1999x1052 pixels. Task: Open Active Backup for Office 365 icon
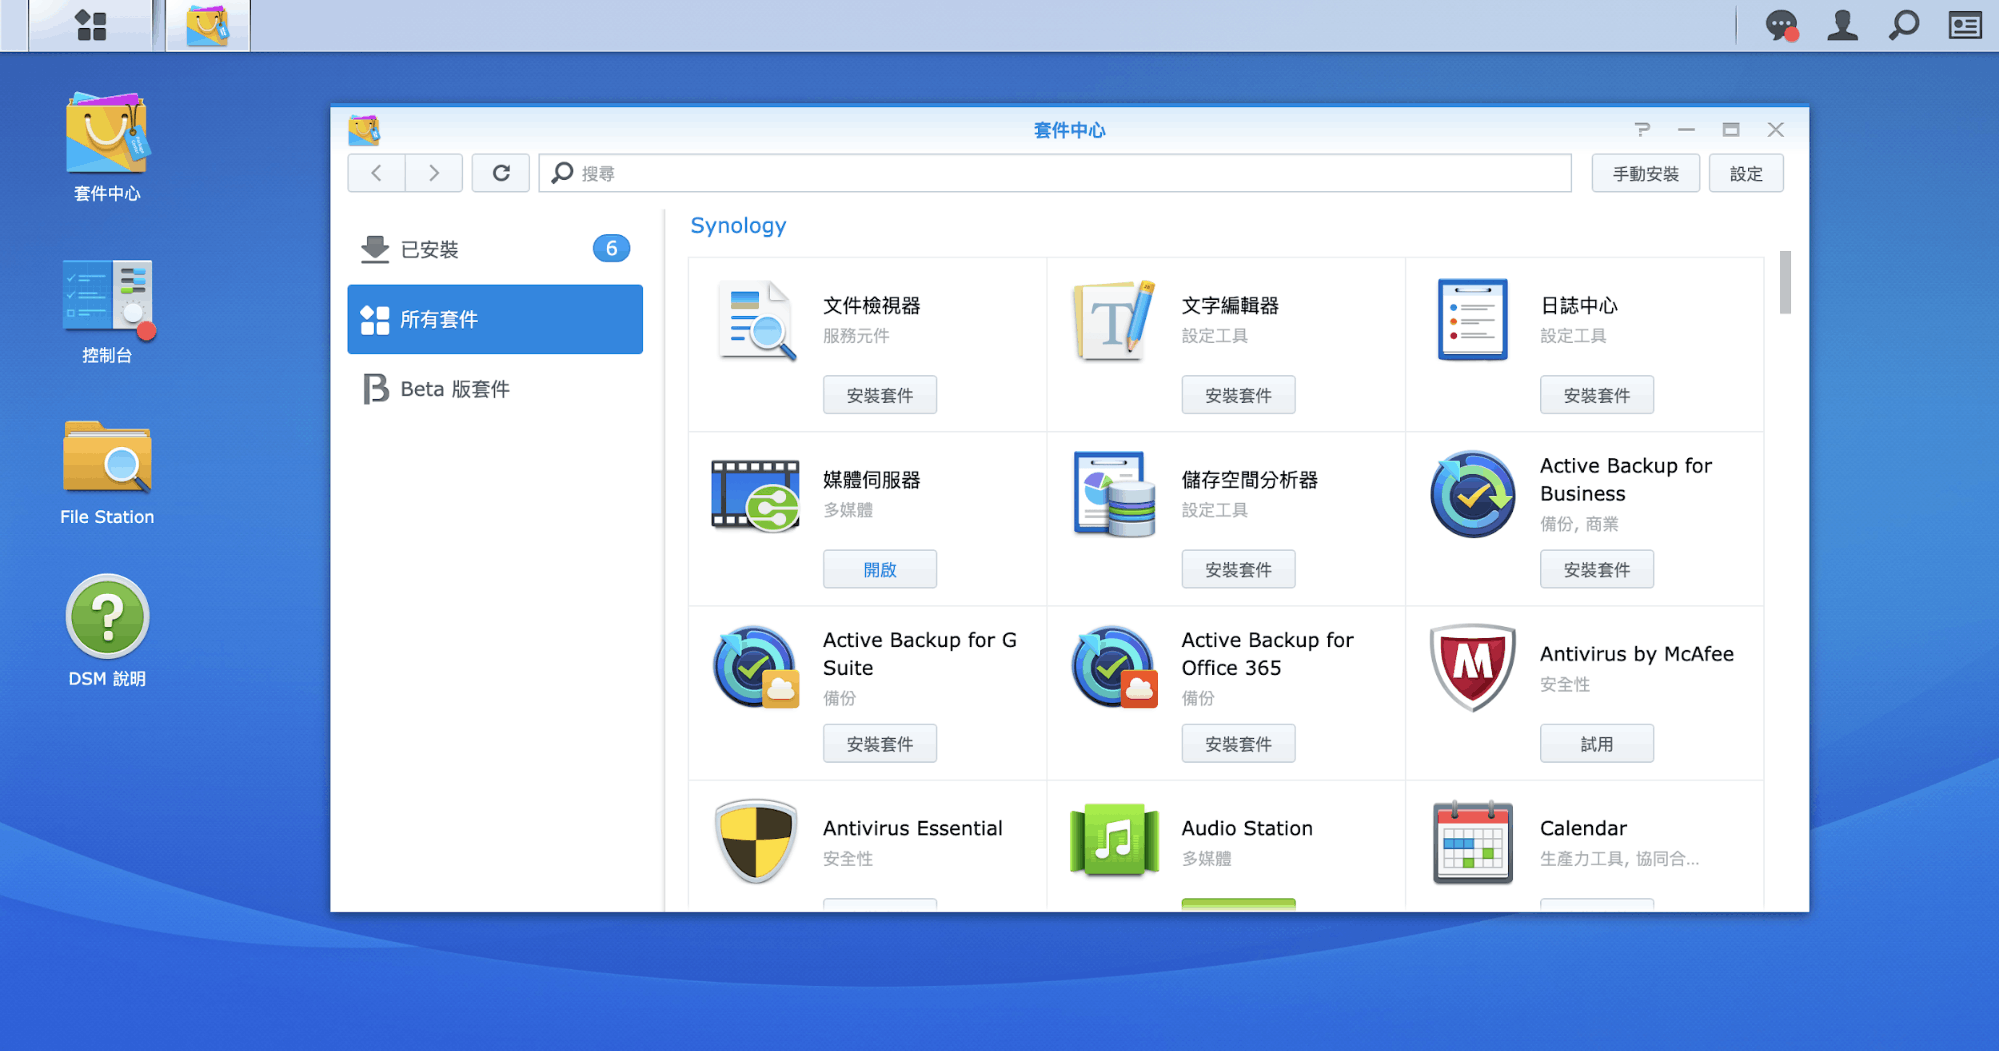1114,668
